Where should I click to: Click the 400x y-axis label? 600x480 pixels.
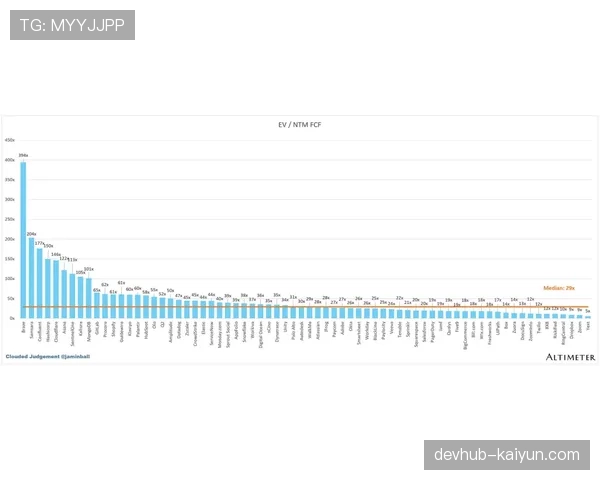pos(10,160)
